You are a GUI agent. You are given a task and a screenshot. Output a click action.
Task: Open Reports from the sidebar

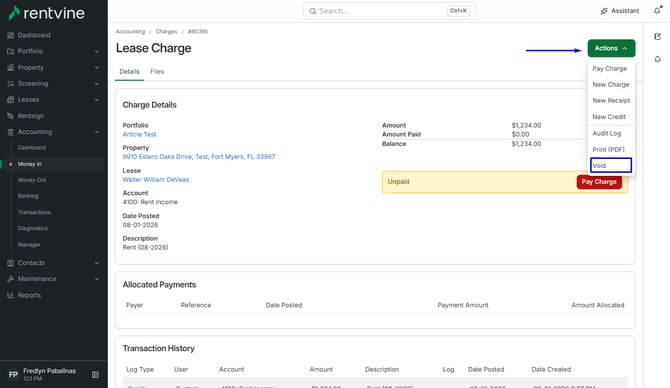click(x=29, y=295)
